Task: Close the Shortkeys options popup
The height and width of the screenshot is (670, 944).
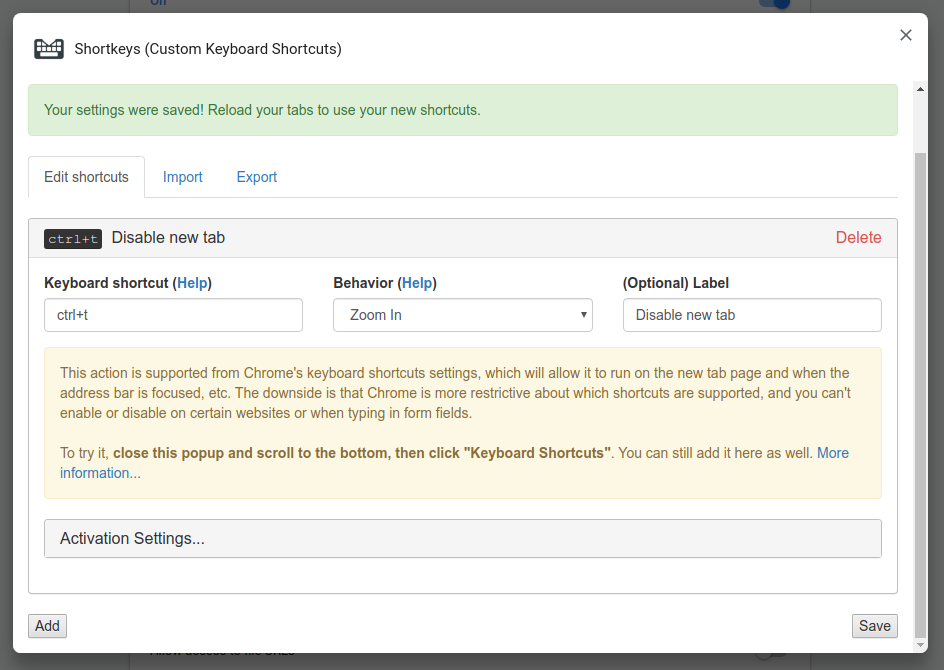Action: 905,35
